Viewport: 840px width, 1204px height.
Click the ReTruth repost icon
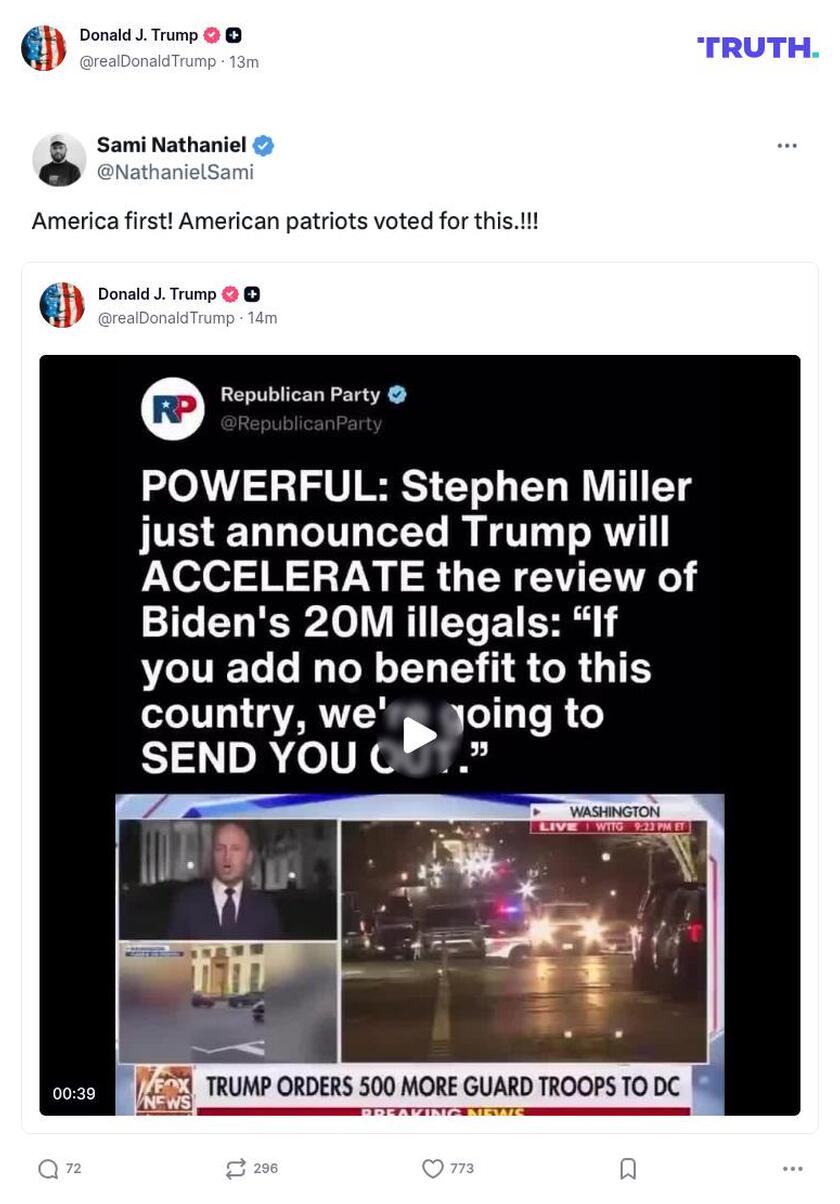236,1168
